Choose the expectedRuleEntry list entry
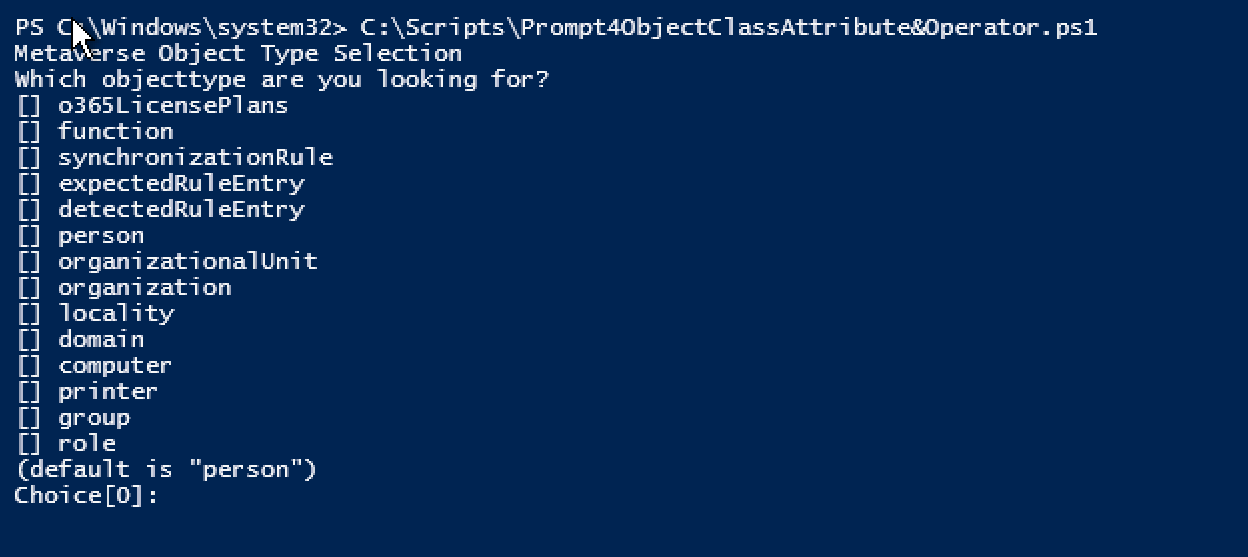The width and height of the screenshot is (1248, 557). [x=181, y=183]
